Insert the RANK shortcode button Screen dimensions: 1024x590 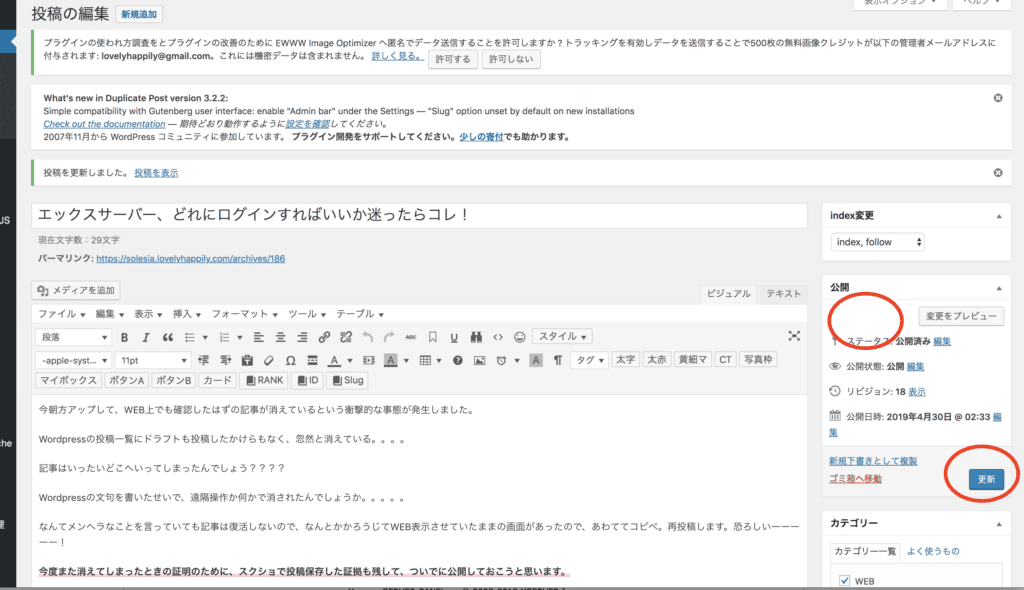(x=264, y=380)
